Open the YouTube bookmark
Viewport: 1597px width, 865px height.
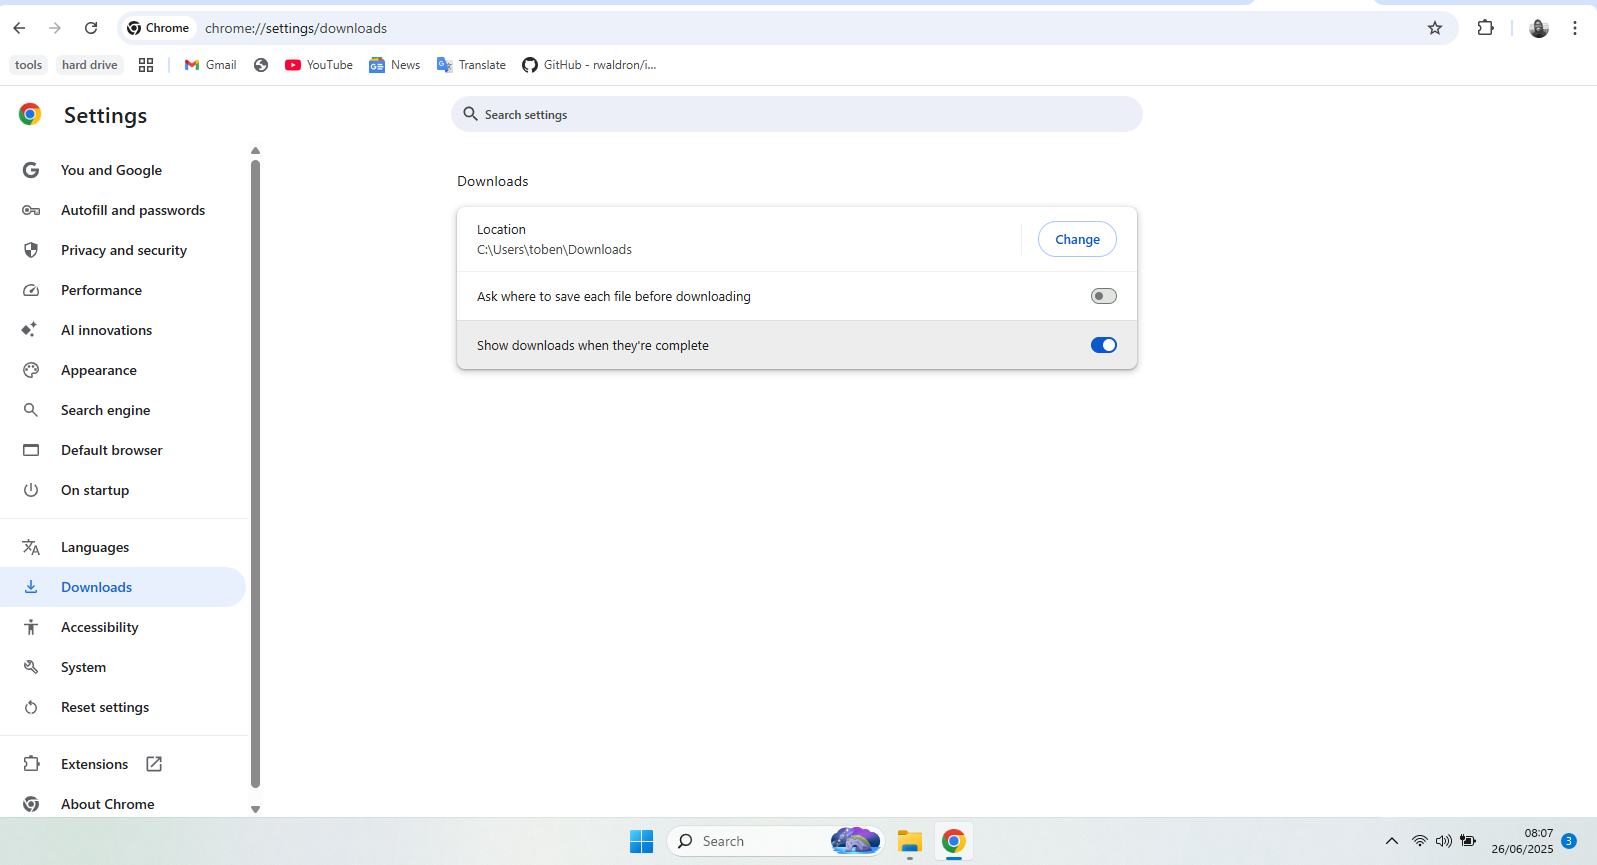coord(319,65)
